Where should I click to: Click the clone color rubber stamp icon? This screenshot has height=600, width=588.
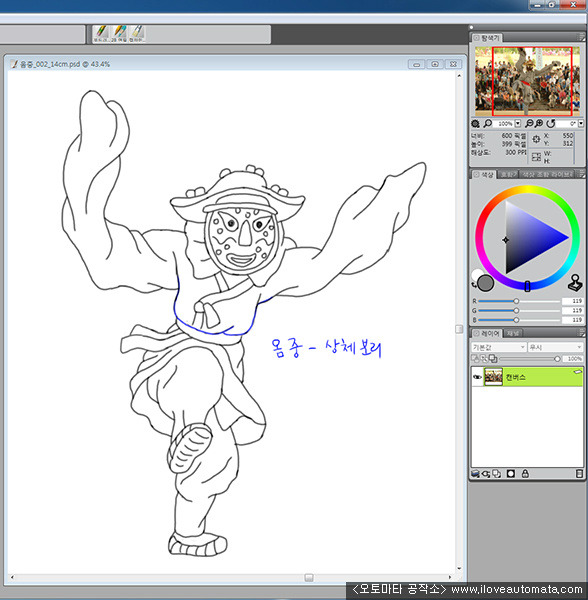[x=575, y=282]
